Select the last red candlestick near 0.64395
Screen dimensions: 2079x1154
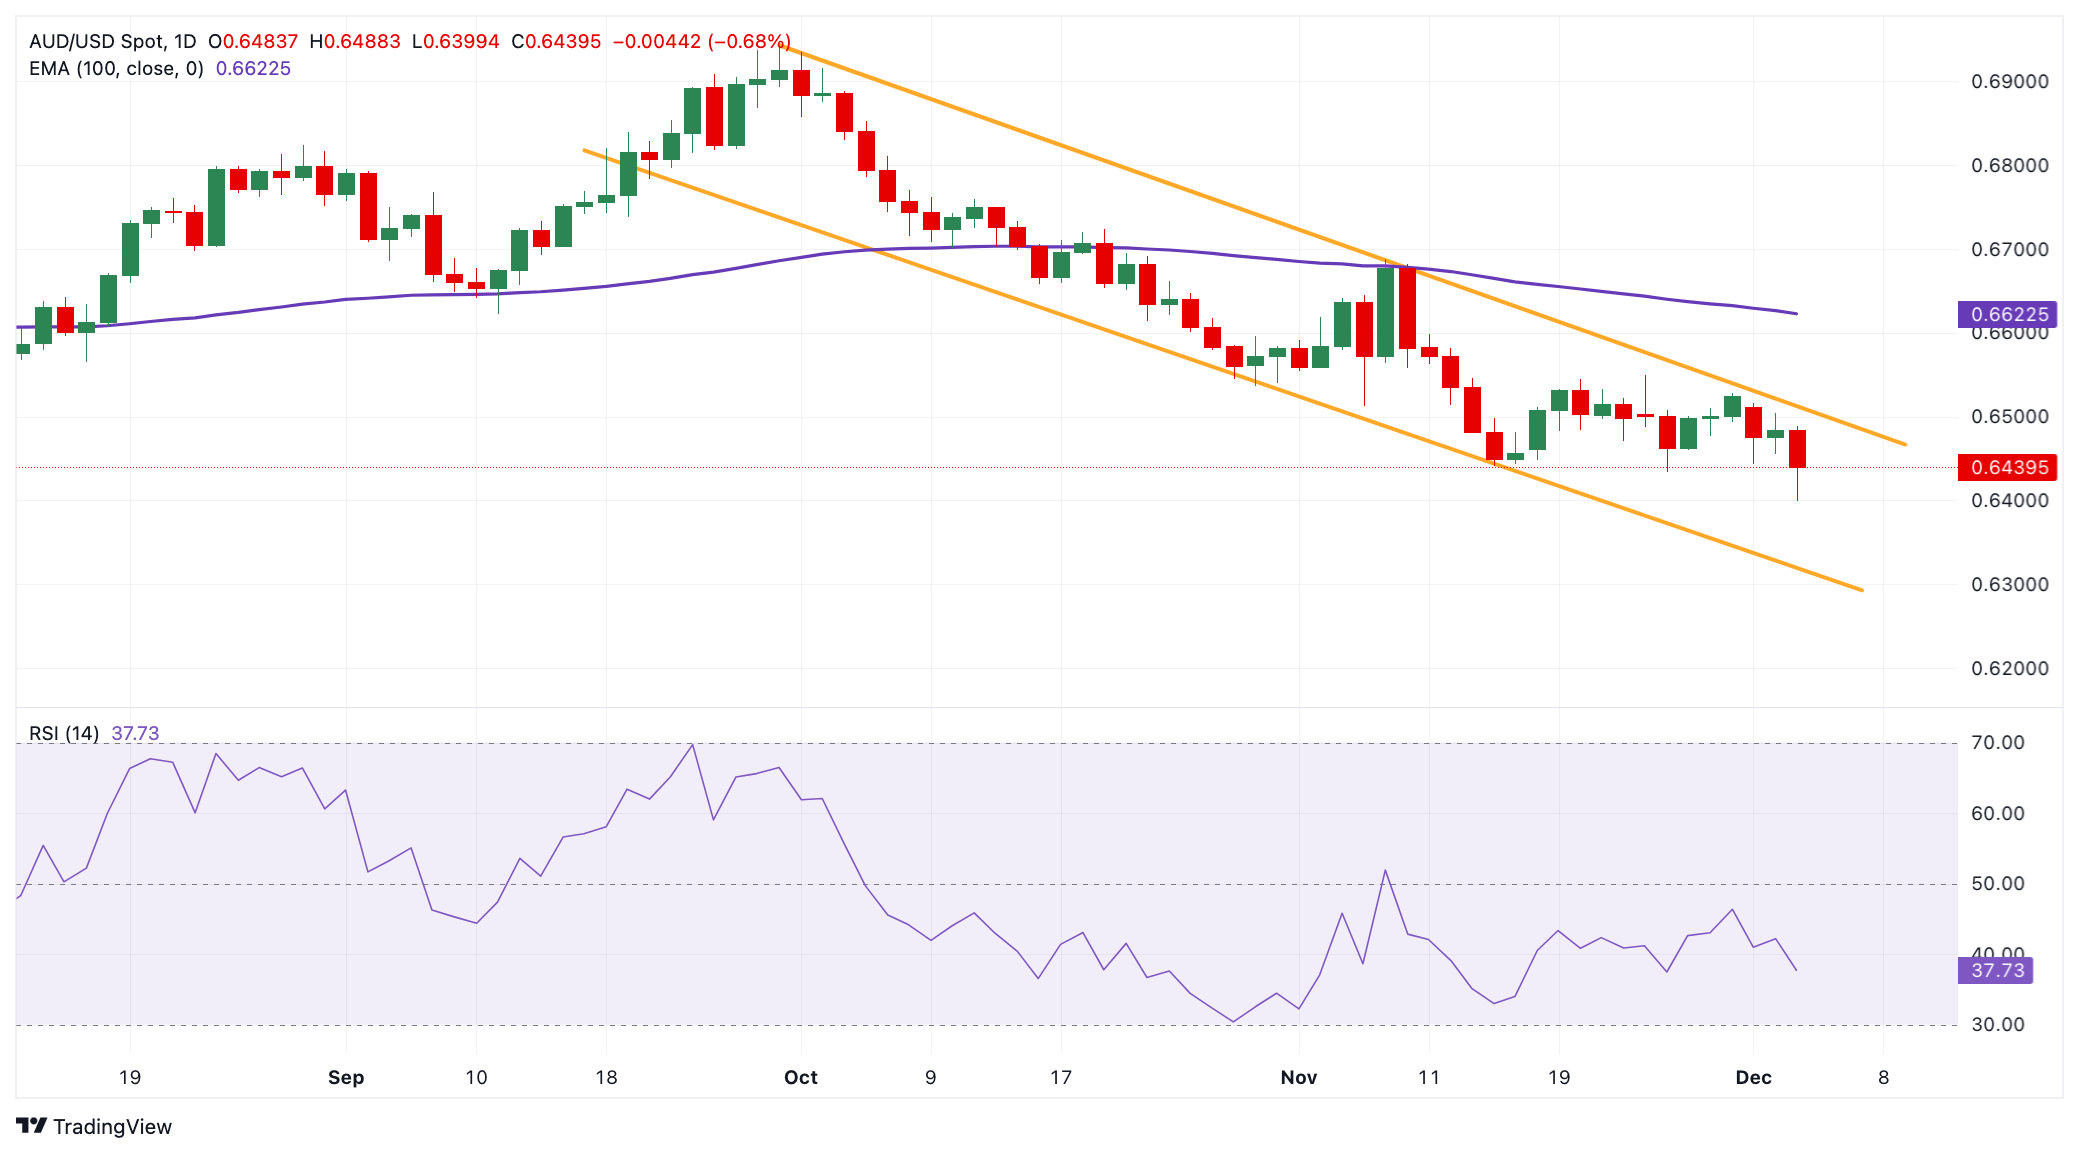pyautogui.click(x=1797, y=449)
